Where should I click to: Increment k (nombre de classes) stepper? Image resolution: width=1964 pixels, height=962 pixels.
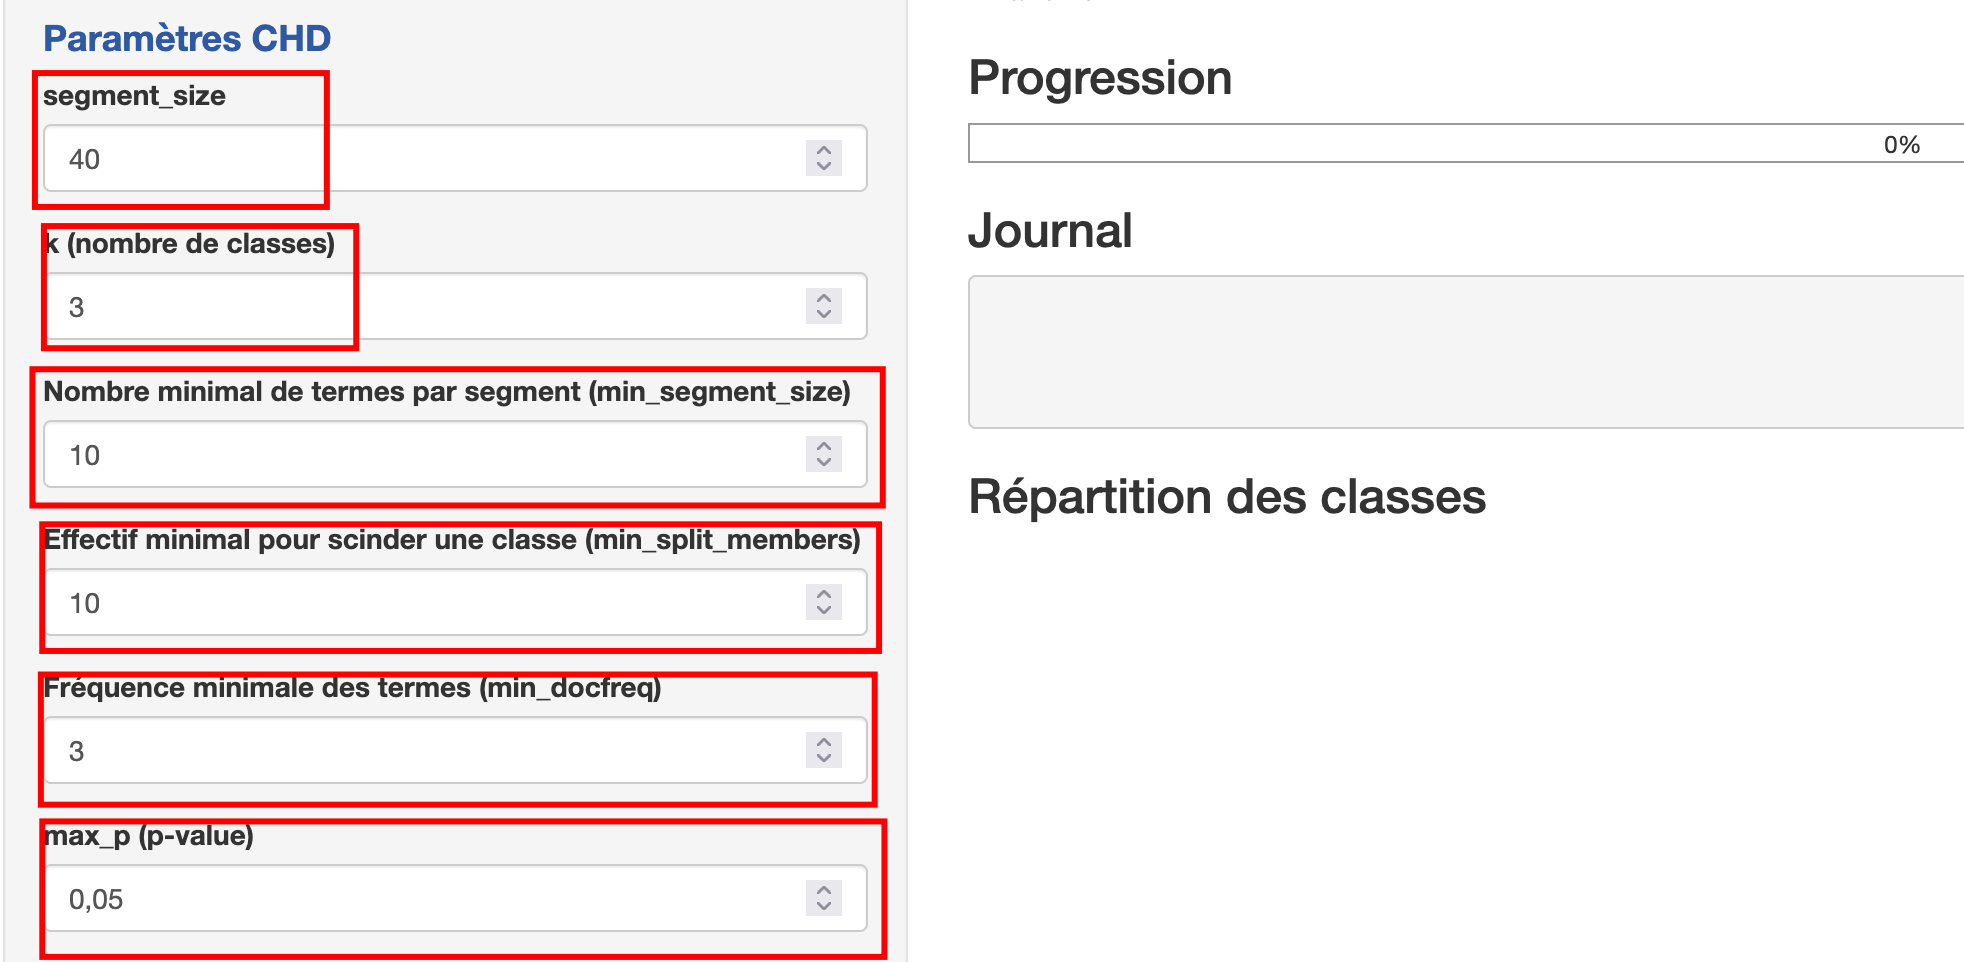point(824,298)
